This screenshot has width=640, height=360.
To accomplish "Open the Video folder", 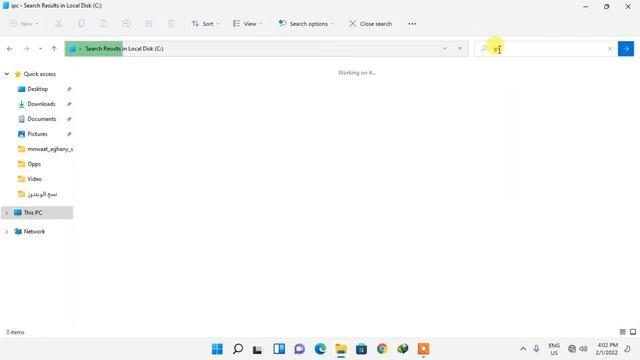I will (34, 179).
